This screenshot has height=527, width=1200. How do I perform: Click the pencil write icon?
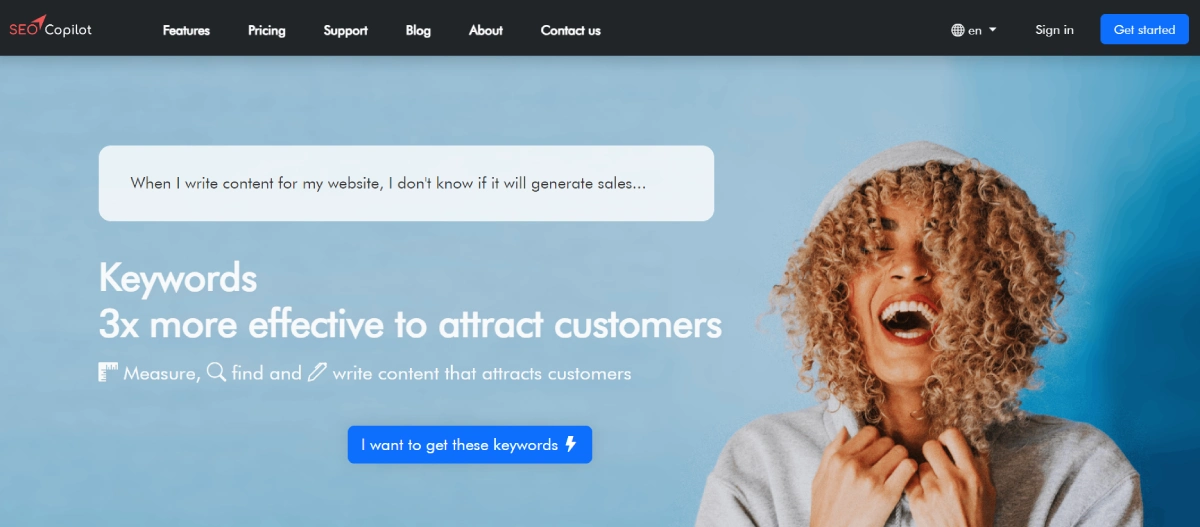(x=317, y=373)
